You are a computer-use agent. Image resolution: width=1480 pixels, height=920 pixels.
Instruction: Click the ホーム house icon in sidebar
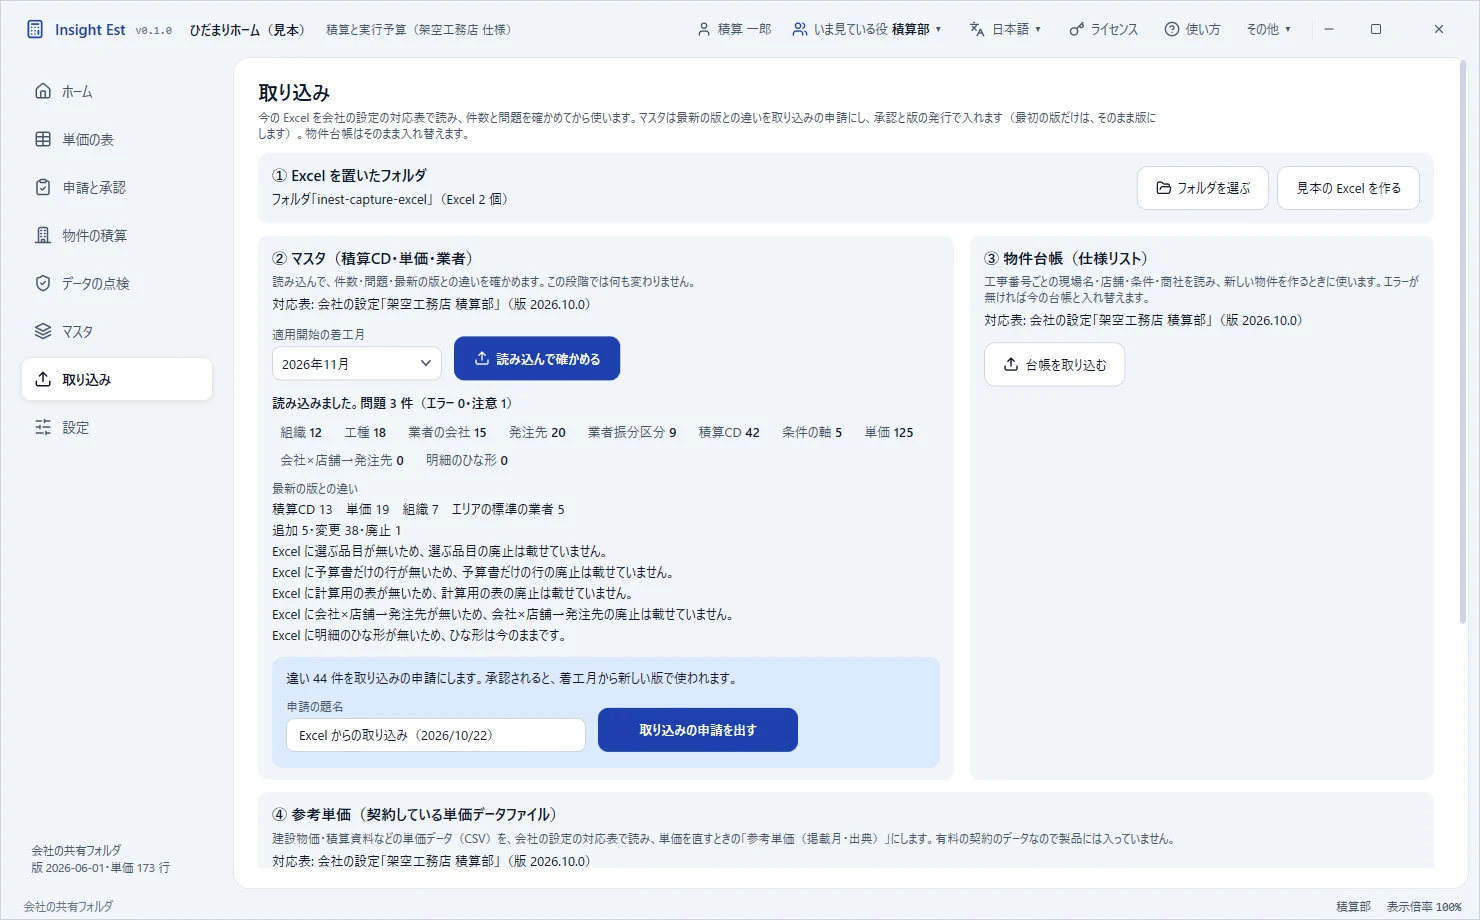(43, 91)
